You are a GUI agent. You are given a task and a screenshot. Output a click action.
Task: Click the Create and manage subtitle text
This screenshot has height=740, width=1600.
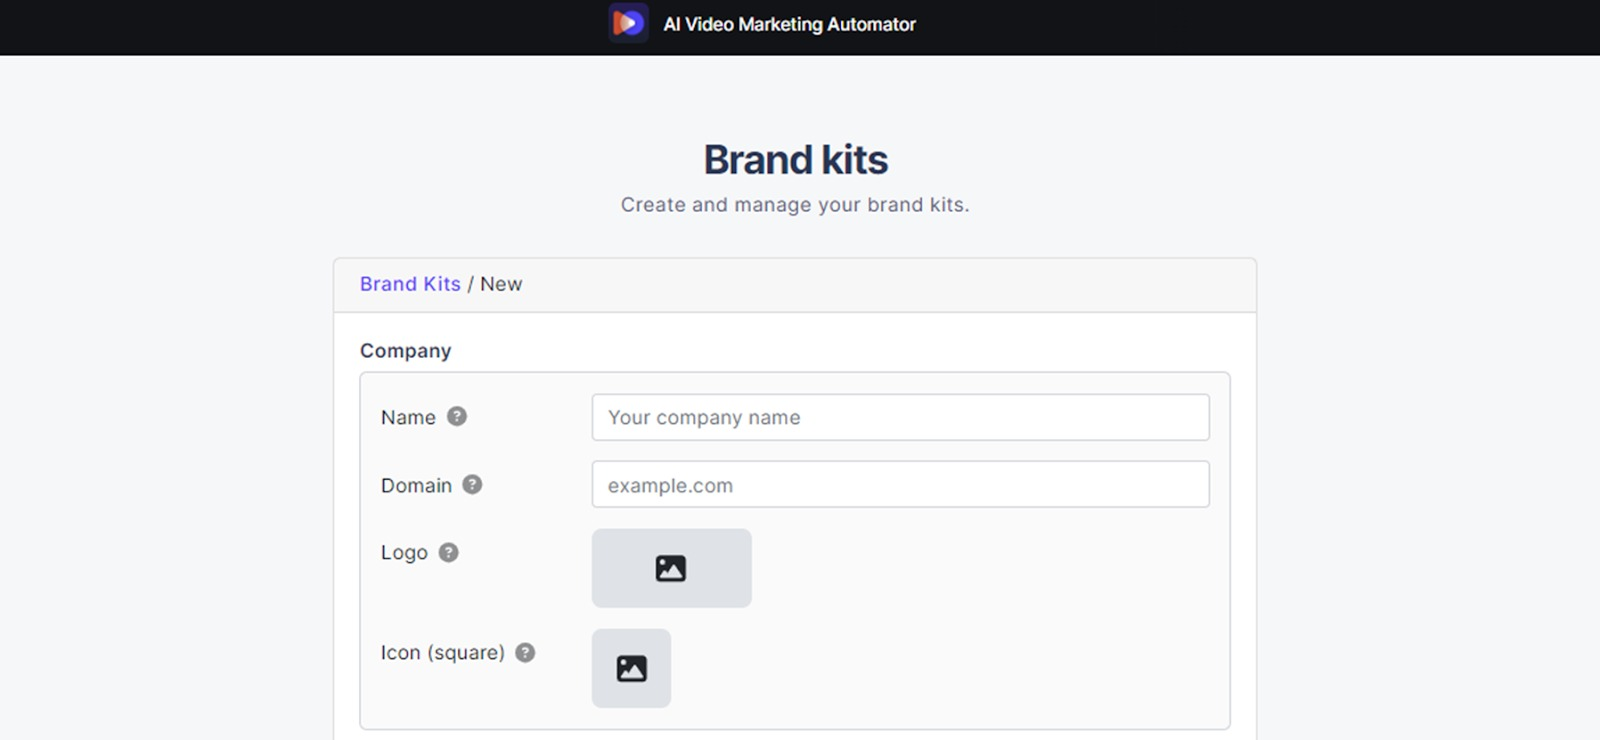point(795,205)
